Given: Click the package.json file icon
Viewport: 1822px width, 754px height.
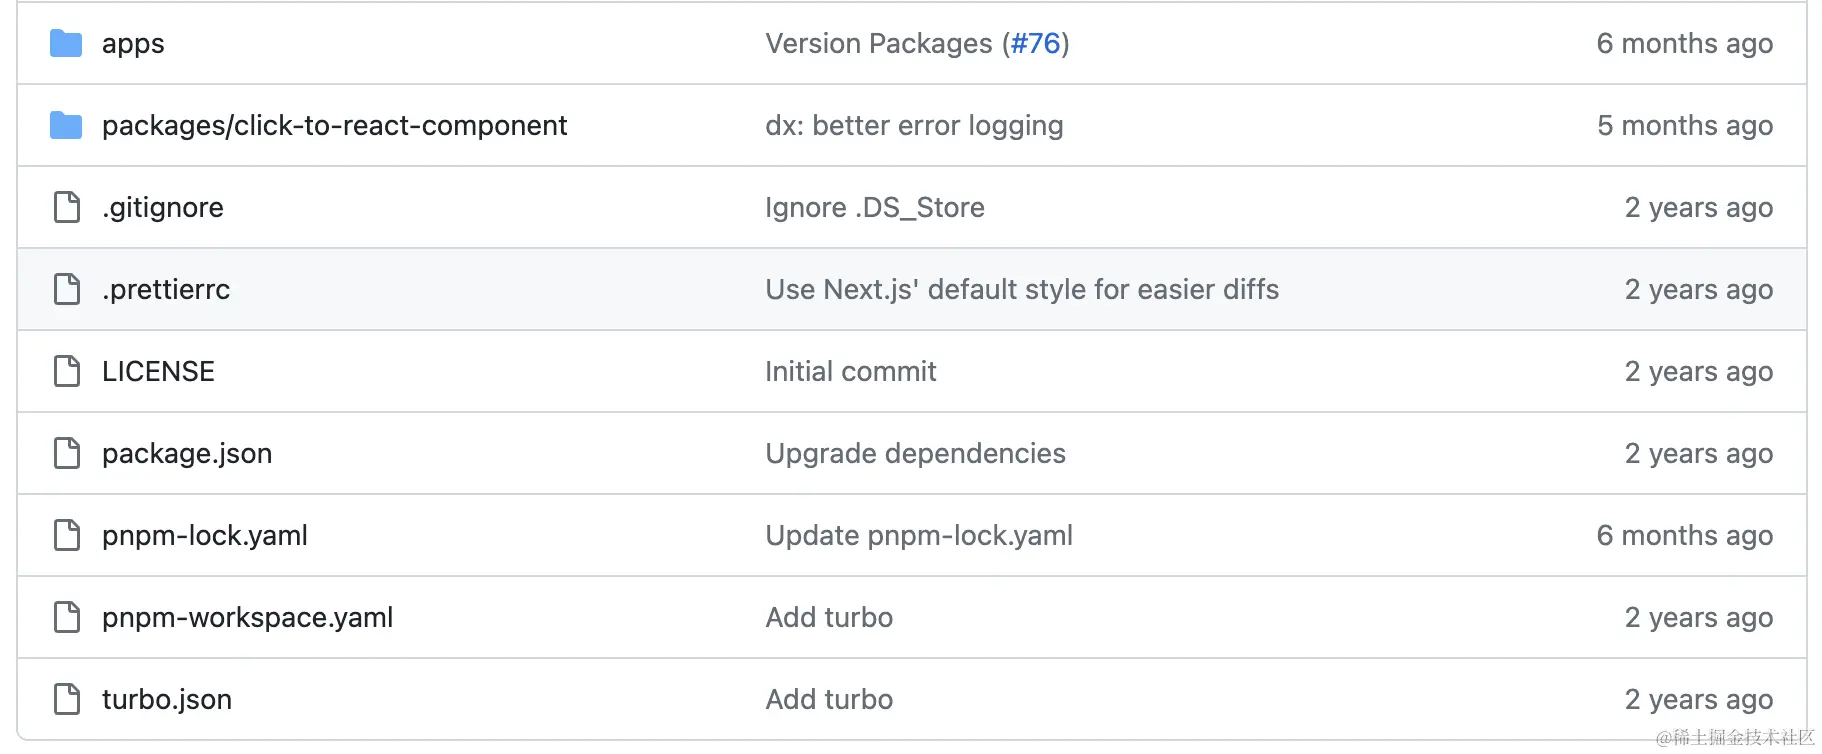Looking at the screenshot, I should (67, 453).
